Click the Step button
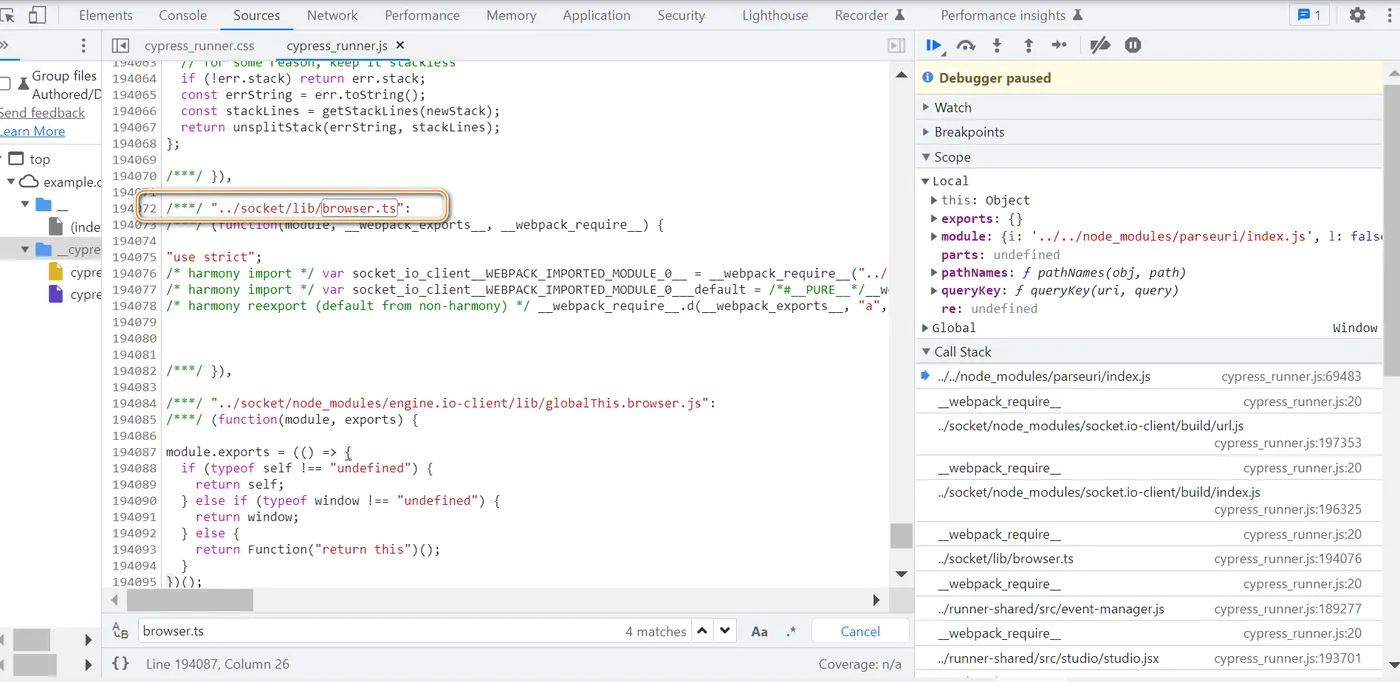Viewport: 1400px width, 682px height. pyautogui.click(x=1059, y=45)
